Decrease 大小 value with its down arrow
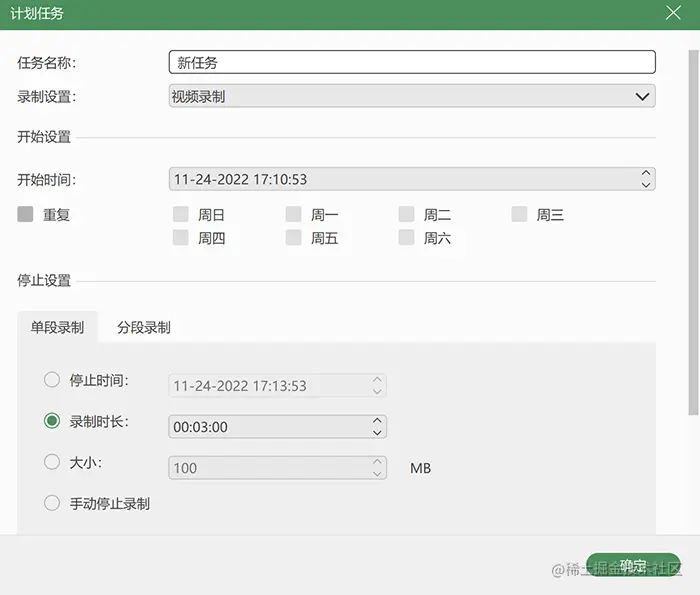700x595 pixels. (x=377, y=474)
